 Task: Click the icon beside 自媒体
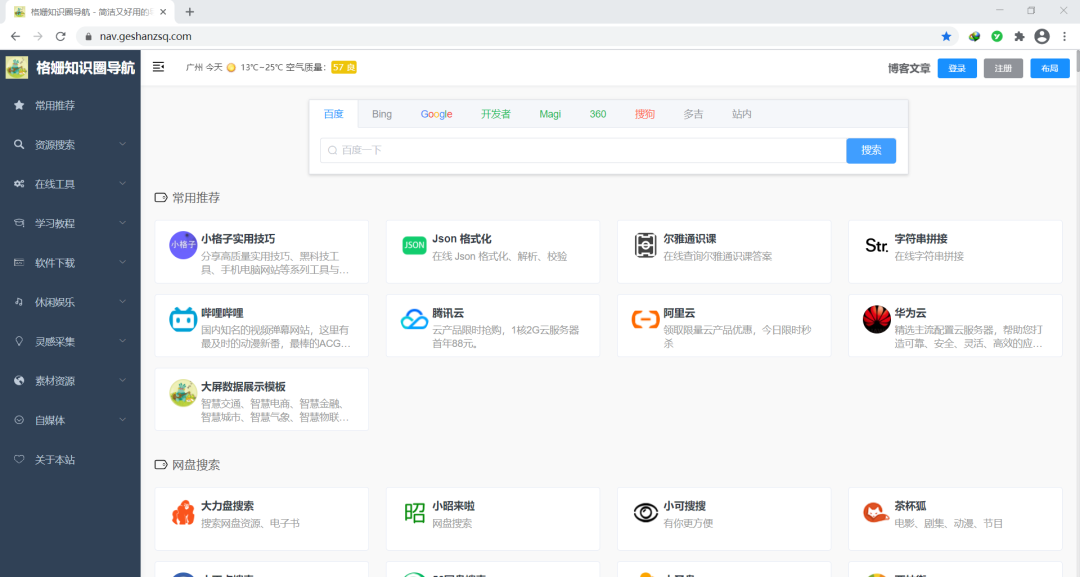[19, 420]
